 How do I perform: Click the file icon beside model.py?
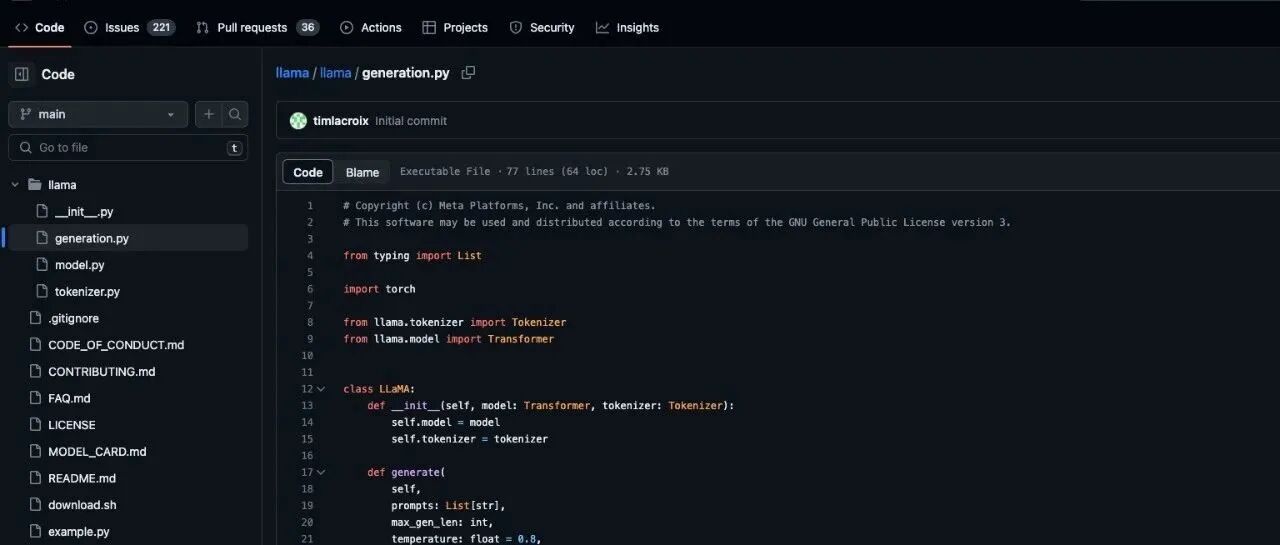tap(41, 265)
